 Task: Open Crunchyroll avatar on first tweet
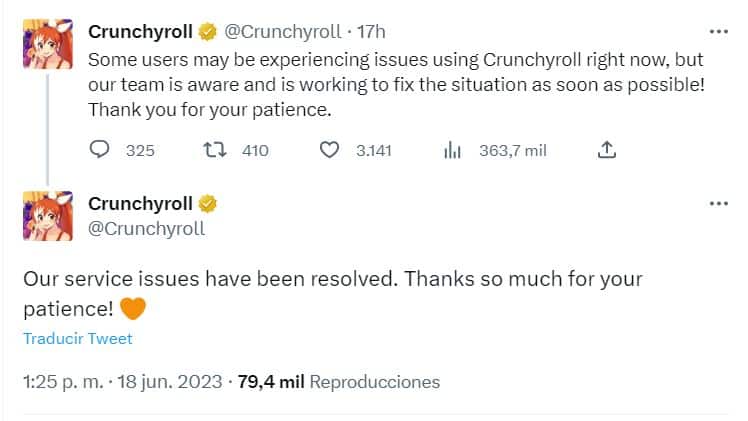coord(48,44)
